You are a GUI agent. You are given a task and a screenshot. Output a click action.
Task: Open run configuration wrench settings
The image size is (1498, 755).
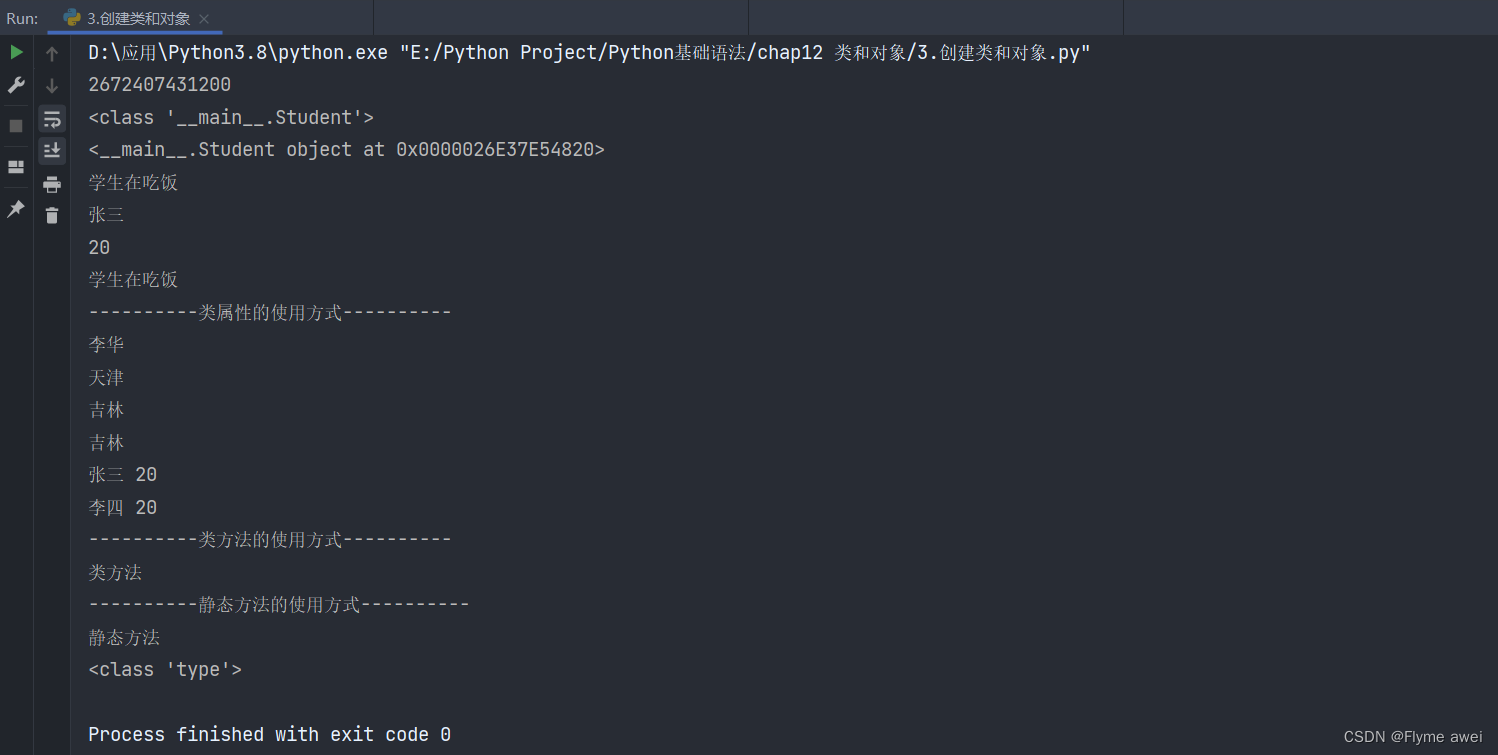pos(16,86)
